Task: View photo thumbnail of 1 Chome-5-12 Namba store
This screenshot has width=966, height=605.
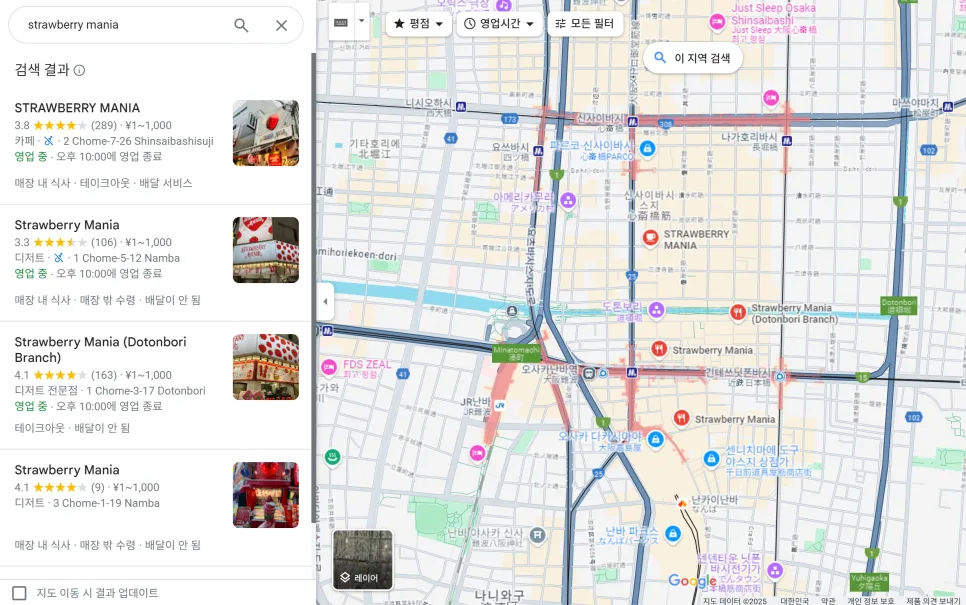Action: (x=266, y=250)
